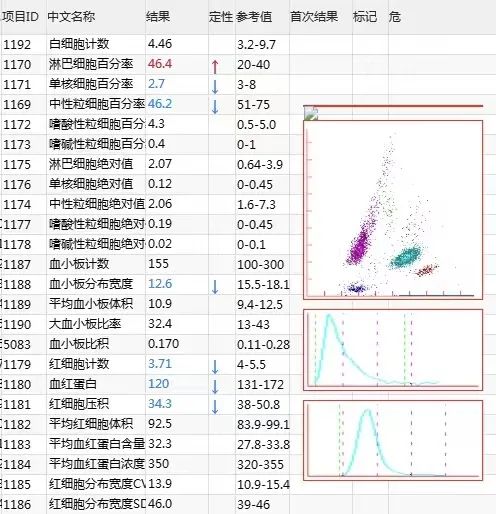Click the blue down arrow for 单核细胞百分率
This screenshot has width=496, height=514.
215,86
